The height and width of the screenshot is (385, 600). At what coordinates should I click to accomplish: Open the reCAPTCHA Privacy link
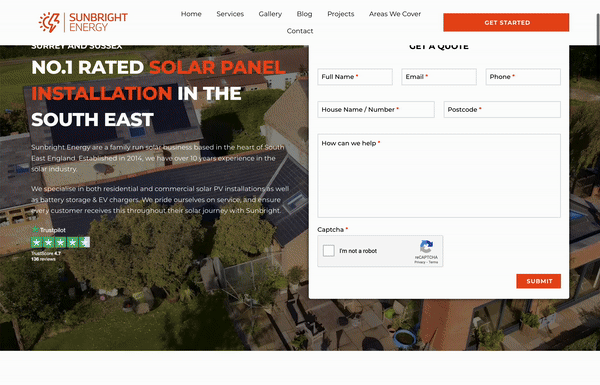420,262
